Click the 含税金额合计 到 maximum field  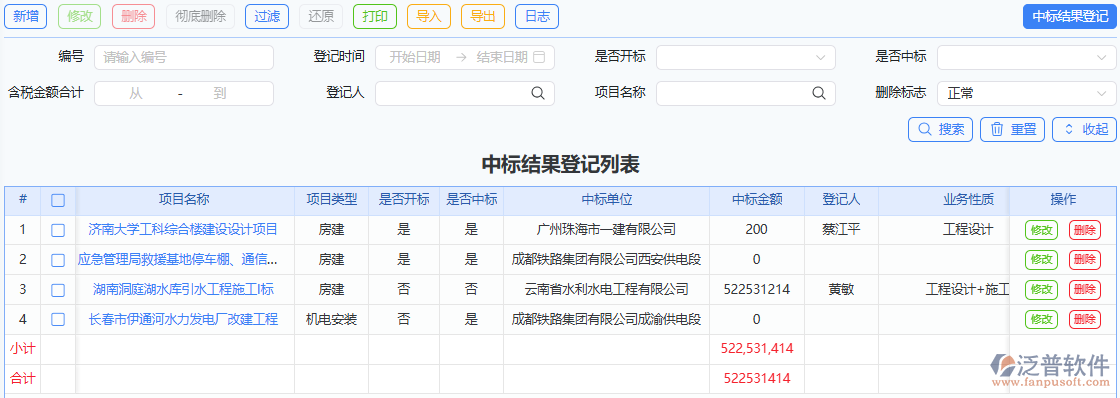click(219, 93)
